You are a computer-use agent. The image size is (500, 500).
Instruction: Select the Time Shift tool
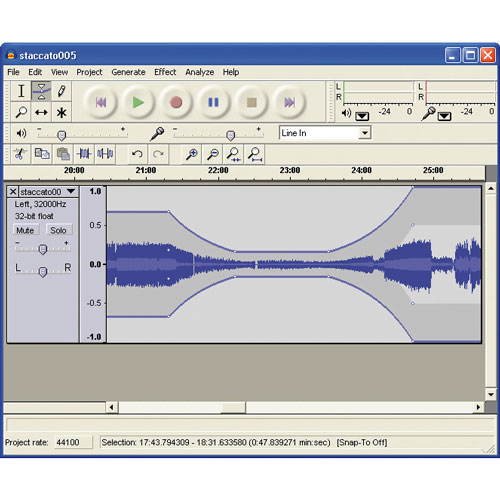click(41, 112)
